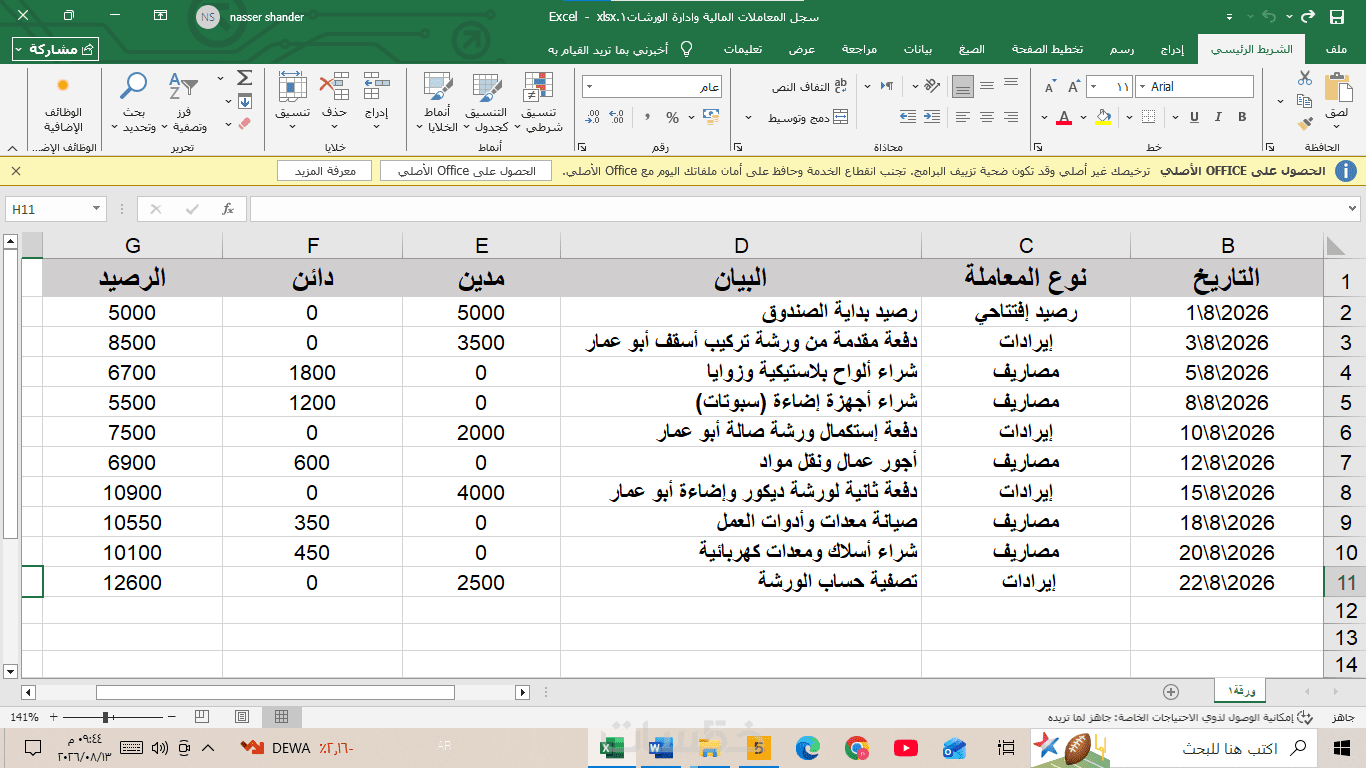Open the Arial font name dropdown
This screenshot has height=768, width=1366.
[x=1143, y=87]
